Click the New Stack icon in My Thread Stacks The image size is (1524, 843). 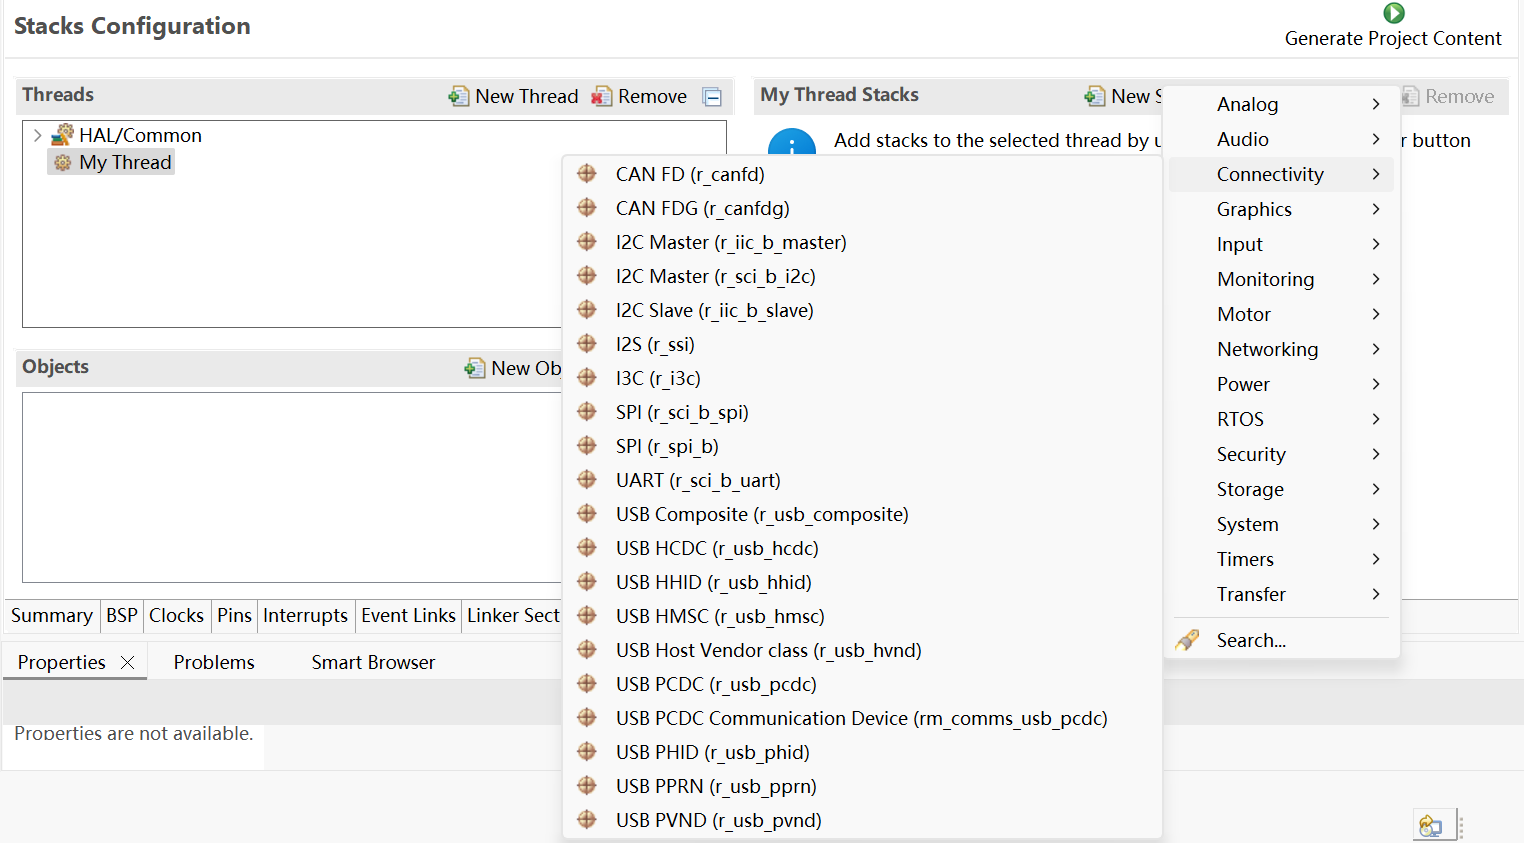pyautogui.click(x=1095, y=96)
